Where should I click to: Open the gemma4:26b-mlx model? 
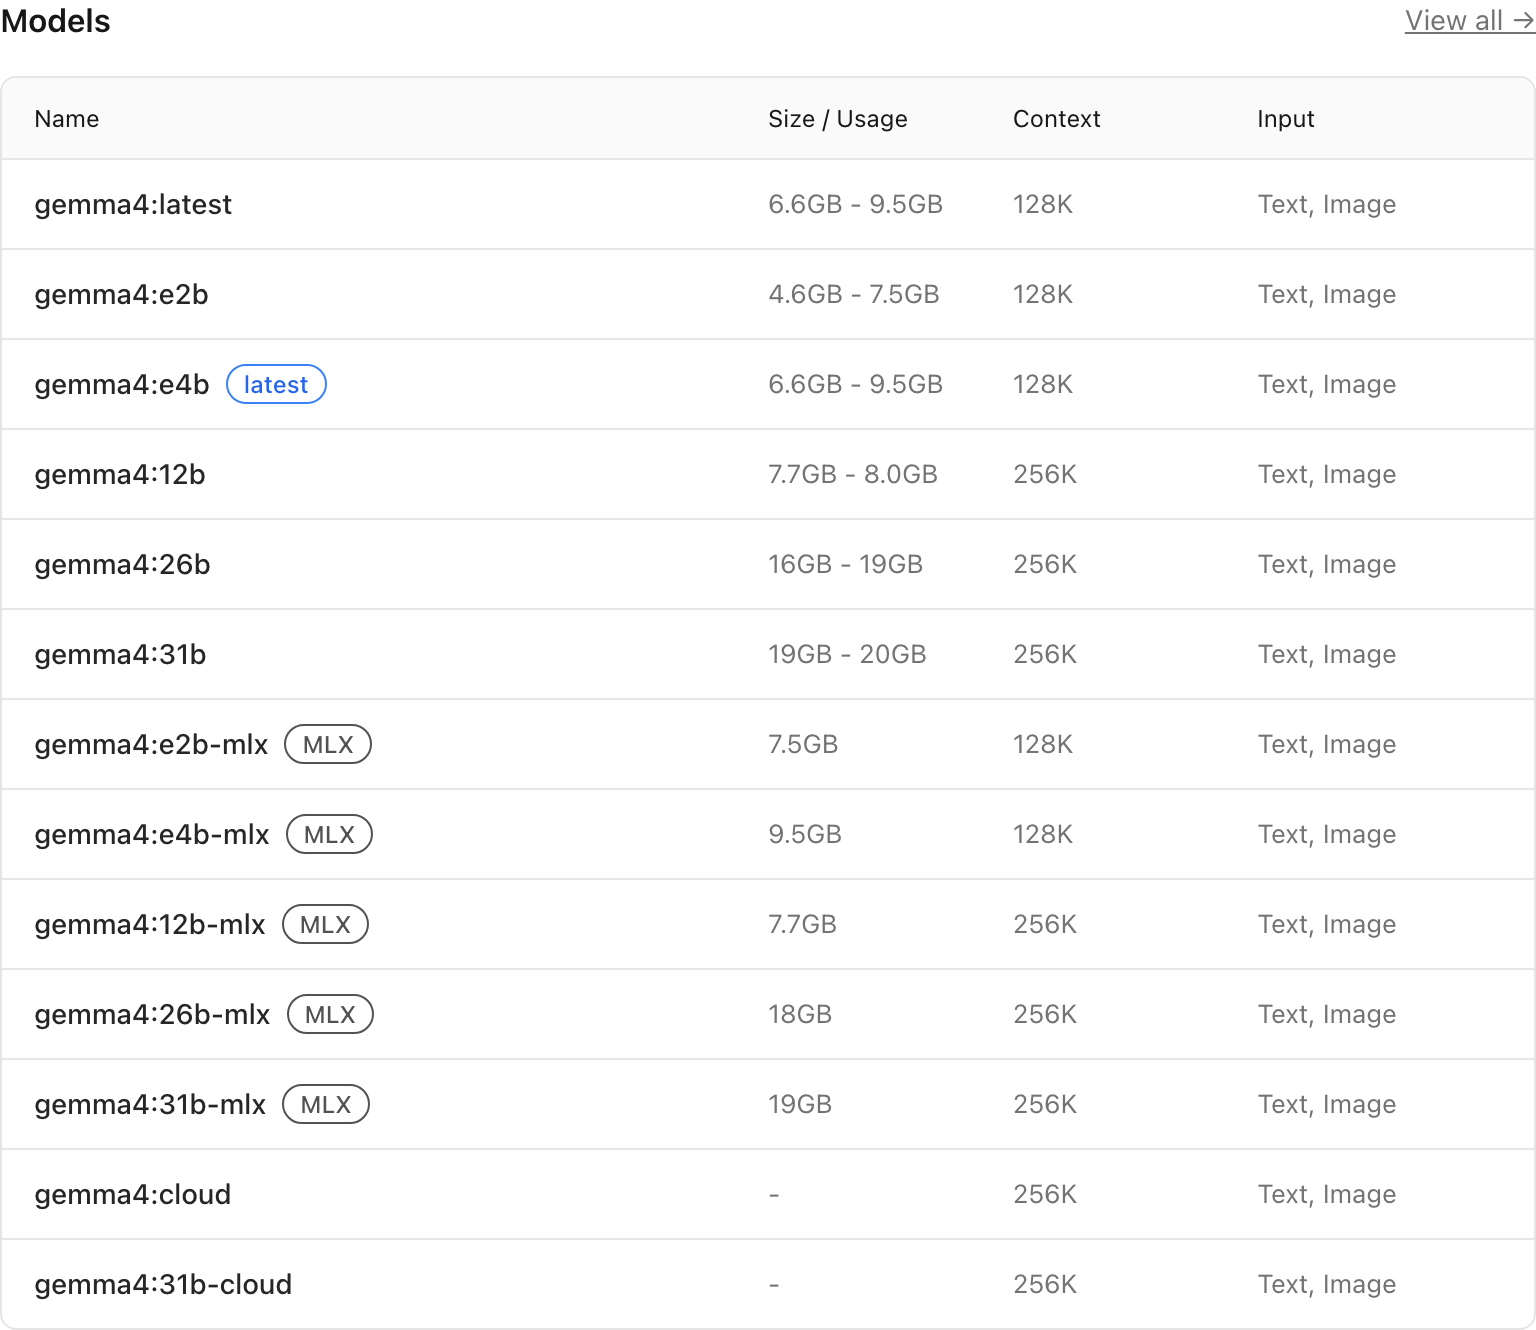pos(152,1014)
